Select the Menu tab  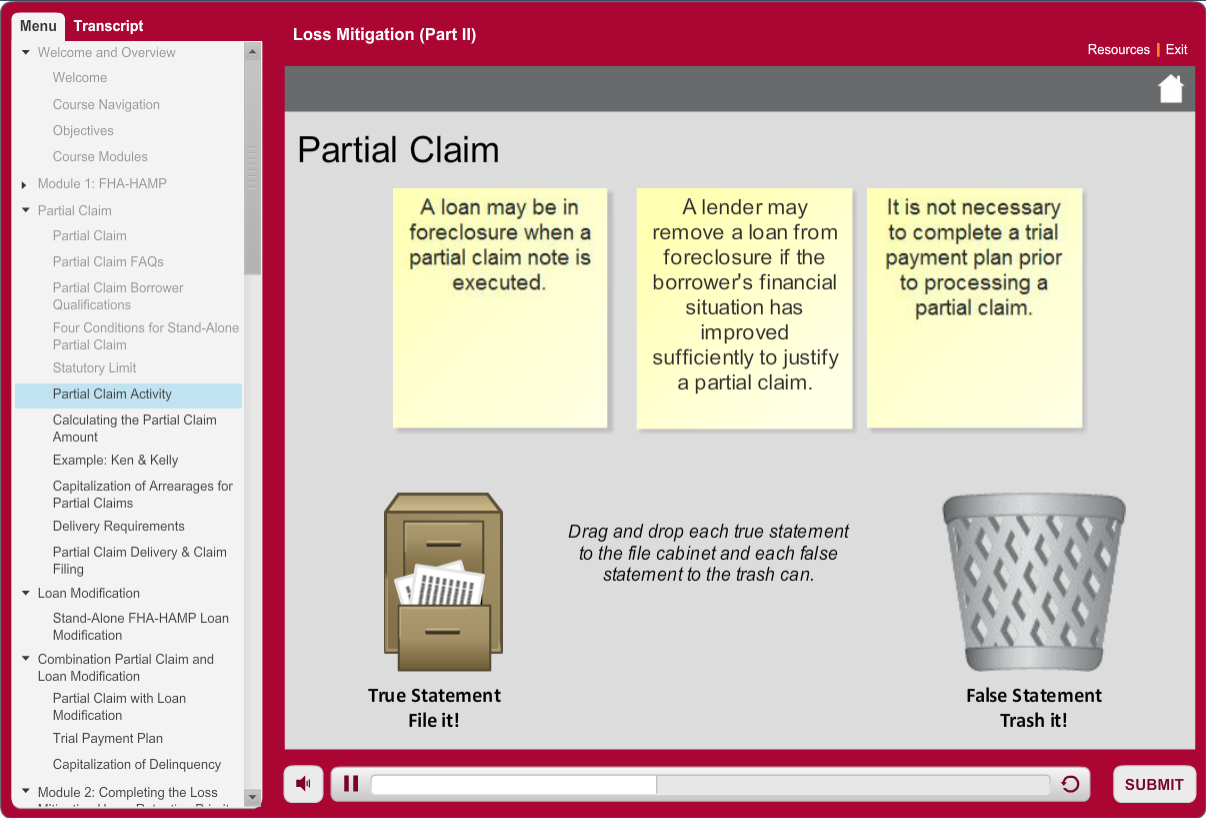[x=38, y=26]
